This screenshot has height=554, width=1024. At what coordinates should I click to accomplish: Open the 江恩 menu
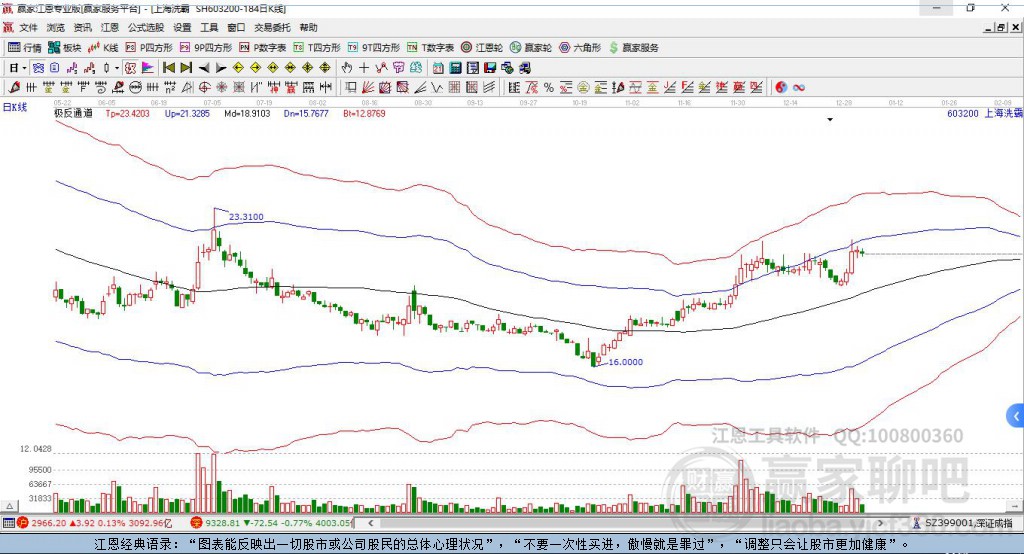[x=110, y=27]
